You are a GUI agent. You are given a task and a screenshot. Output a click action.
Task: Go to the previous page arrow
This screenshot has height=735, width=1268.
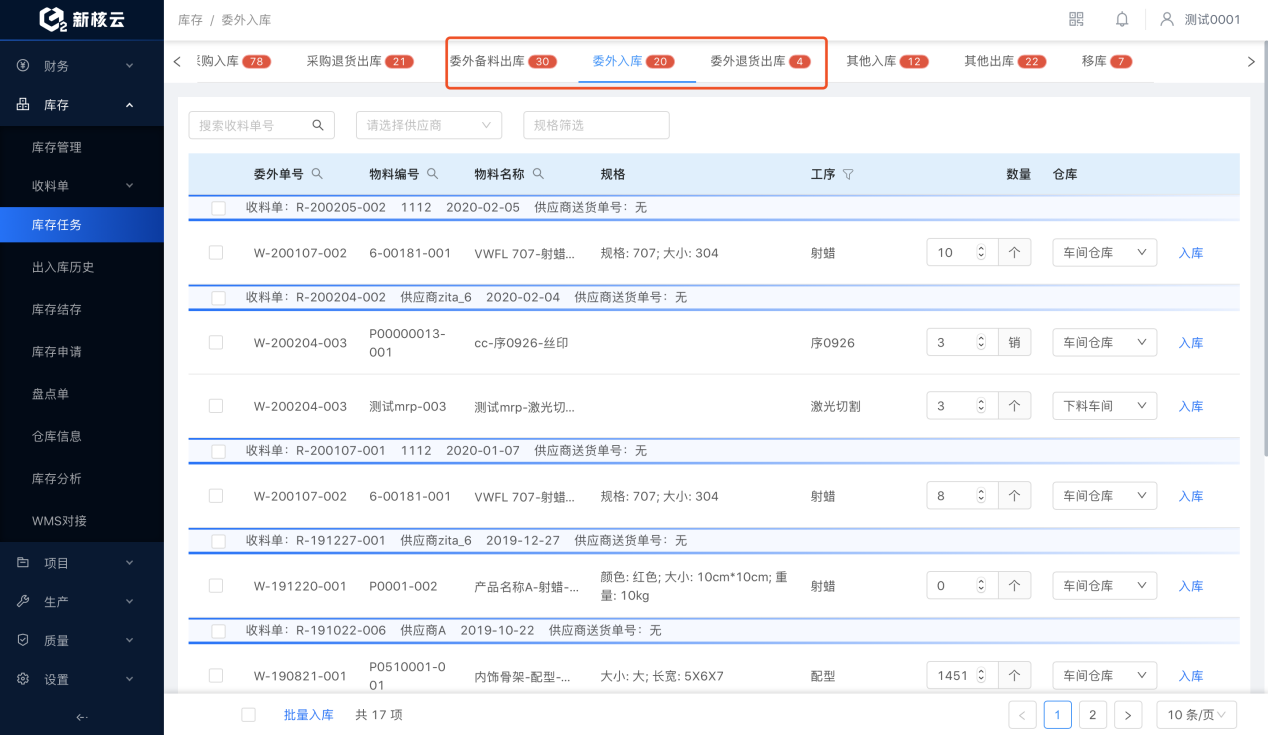1022,715
